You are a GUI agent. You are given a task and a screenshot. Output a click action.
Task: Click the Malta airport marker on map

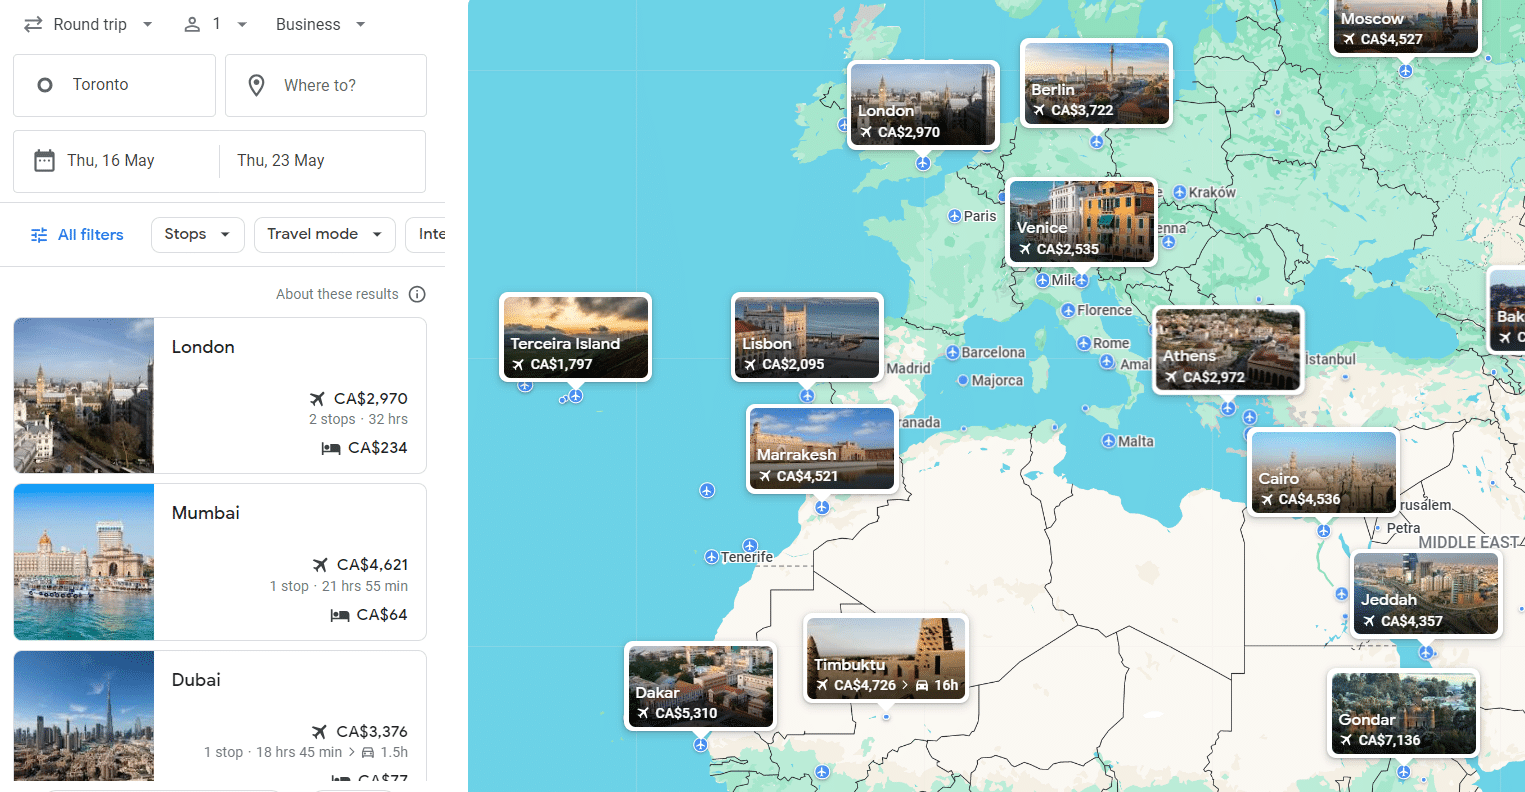tap(1108, 441)
